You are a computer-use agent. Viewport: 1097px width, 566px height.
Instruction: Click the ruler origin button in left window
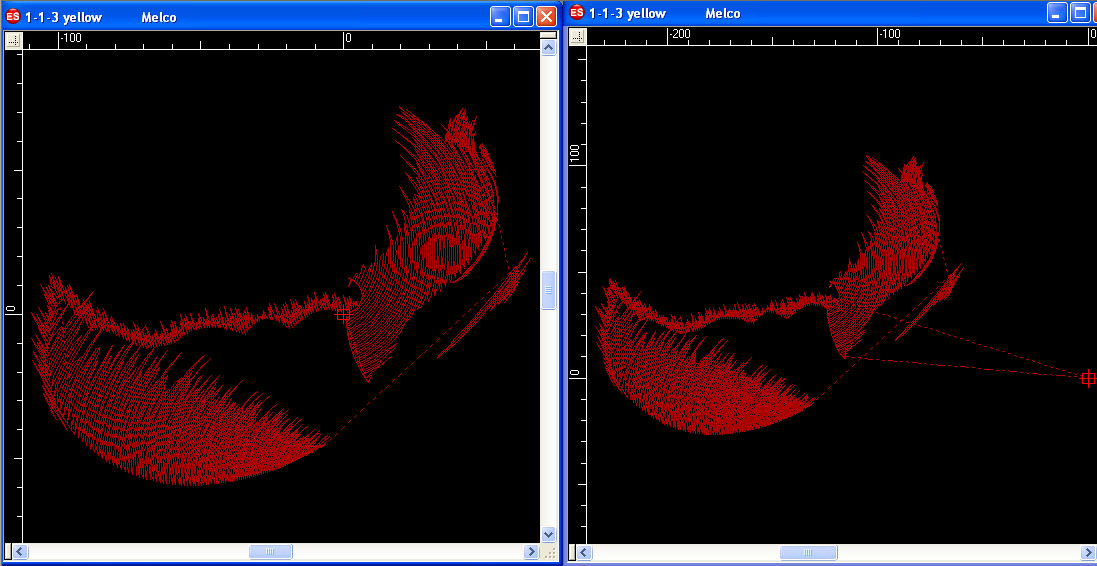(13, 41)
